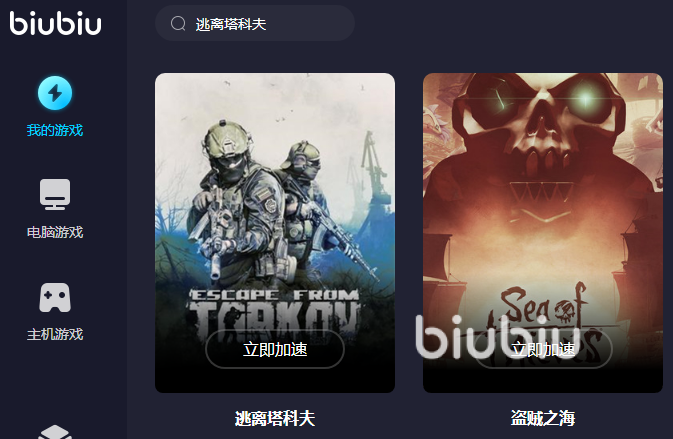The image size is (673, 439).
Task: Focus the search field containing 逃离塔科夫
Action: [x=255, y=23]
